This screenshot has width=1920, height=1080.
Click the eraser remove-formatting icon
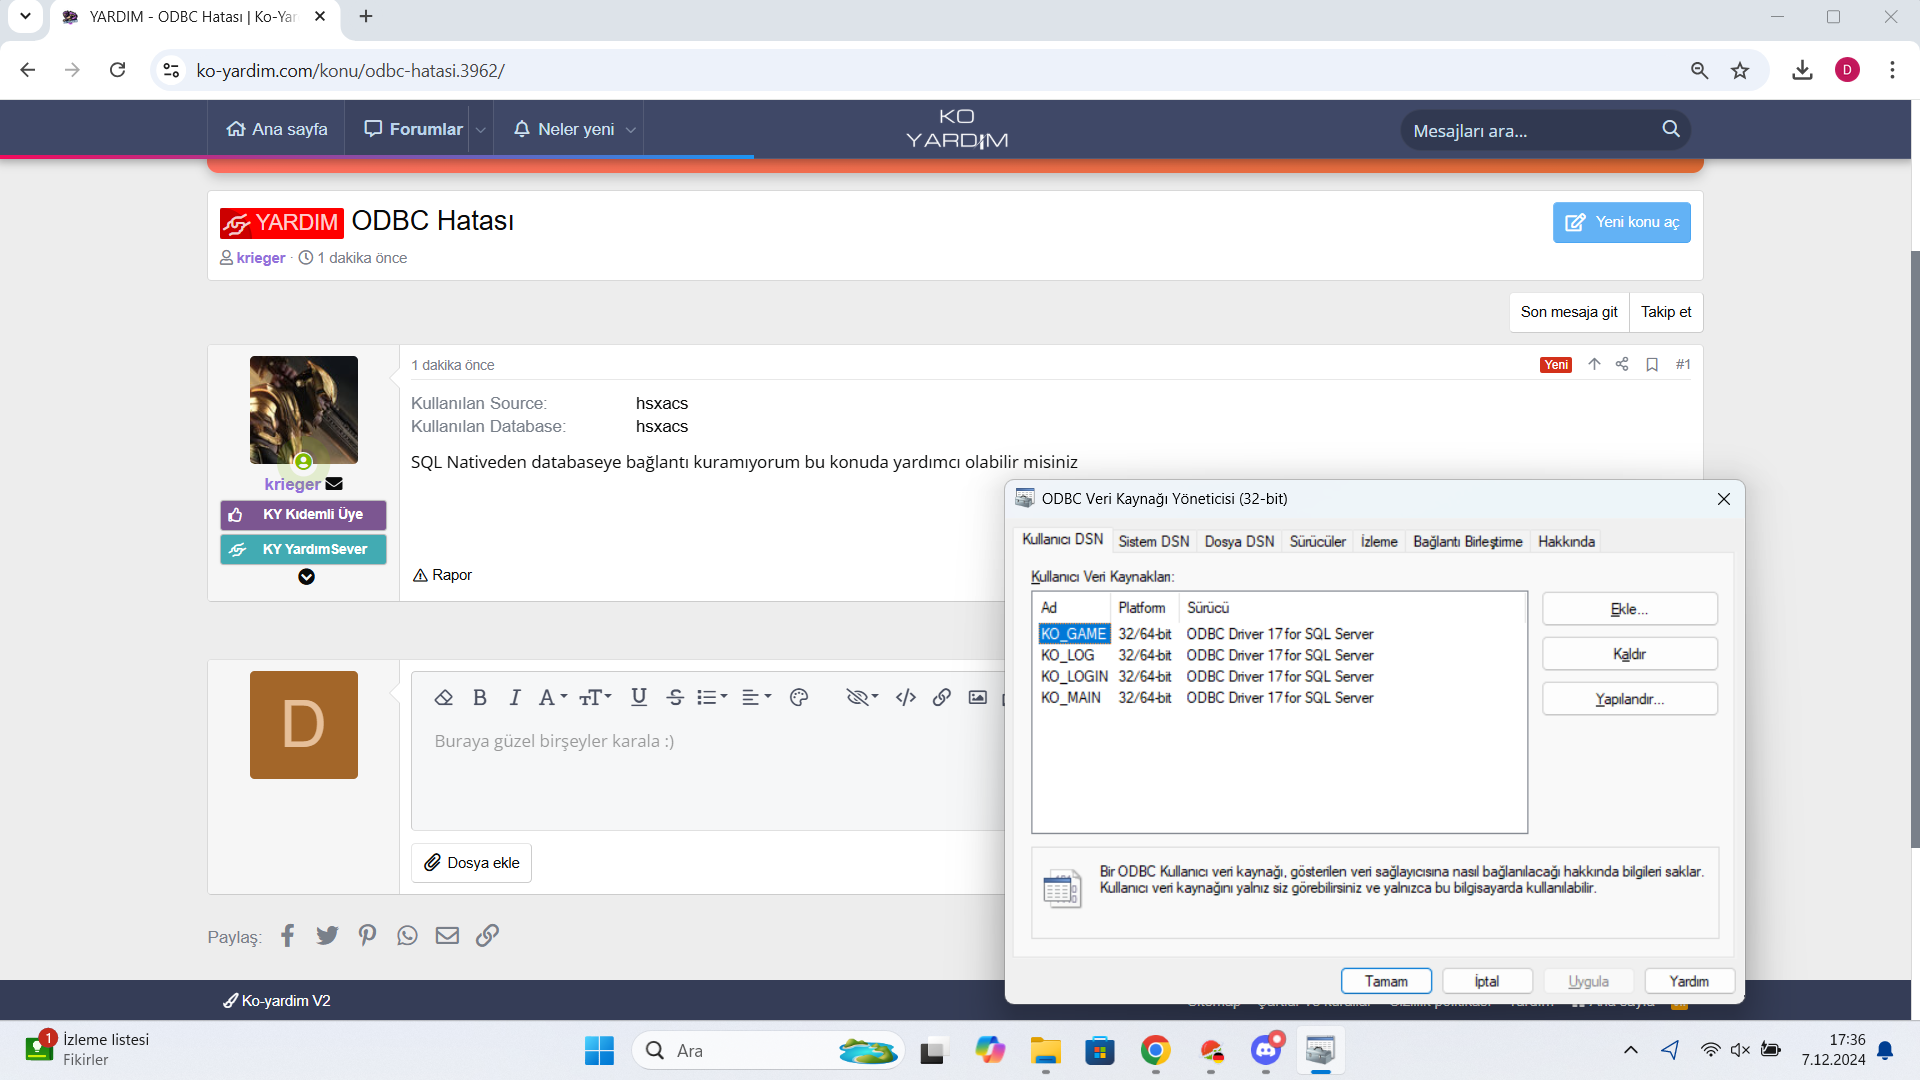point(444,698)
